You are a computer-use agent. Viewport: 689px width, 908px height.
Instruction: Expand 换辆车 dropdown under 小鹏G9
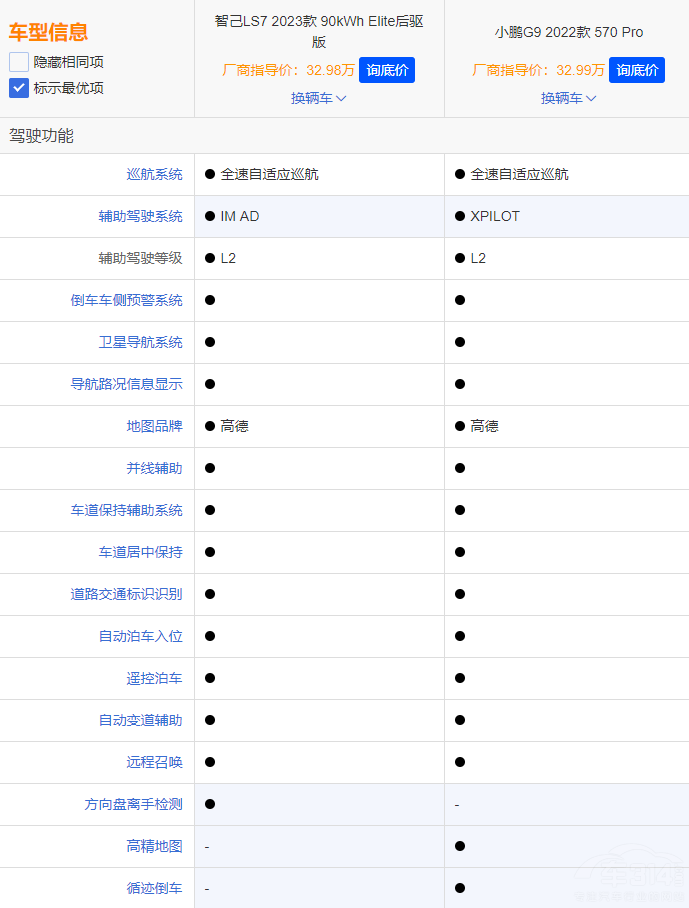point(568,98)
